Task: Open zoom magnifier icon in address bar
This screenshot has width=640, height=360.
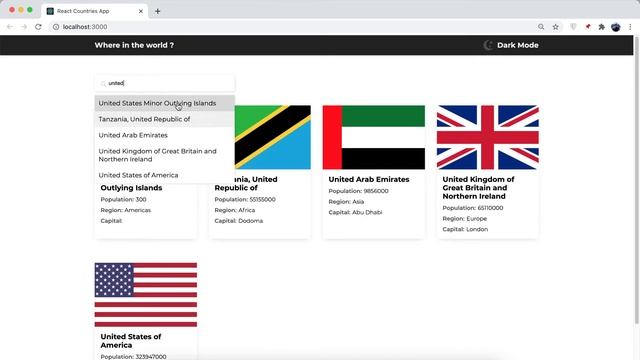Action: [x=541, y=27]
